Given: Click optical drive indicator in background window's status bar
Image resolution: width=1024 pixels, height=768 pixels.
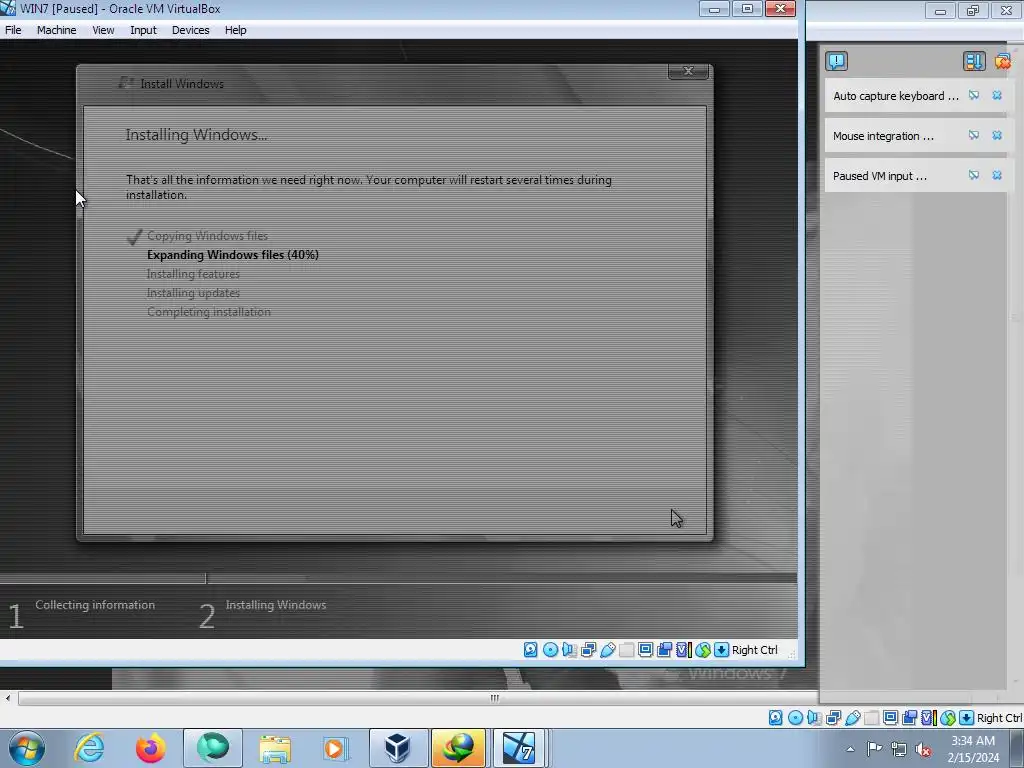Looking at the screenshot, I should [x=795, y=718].
